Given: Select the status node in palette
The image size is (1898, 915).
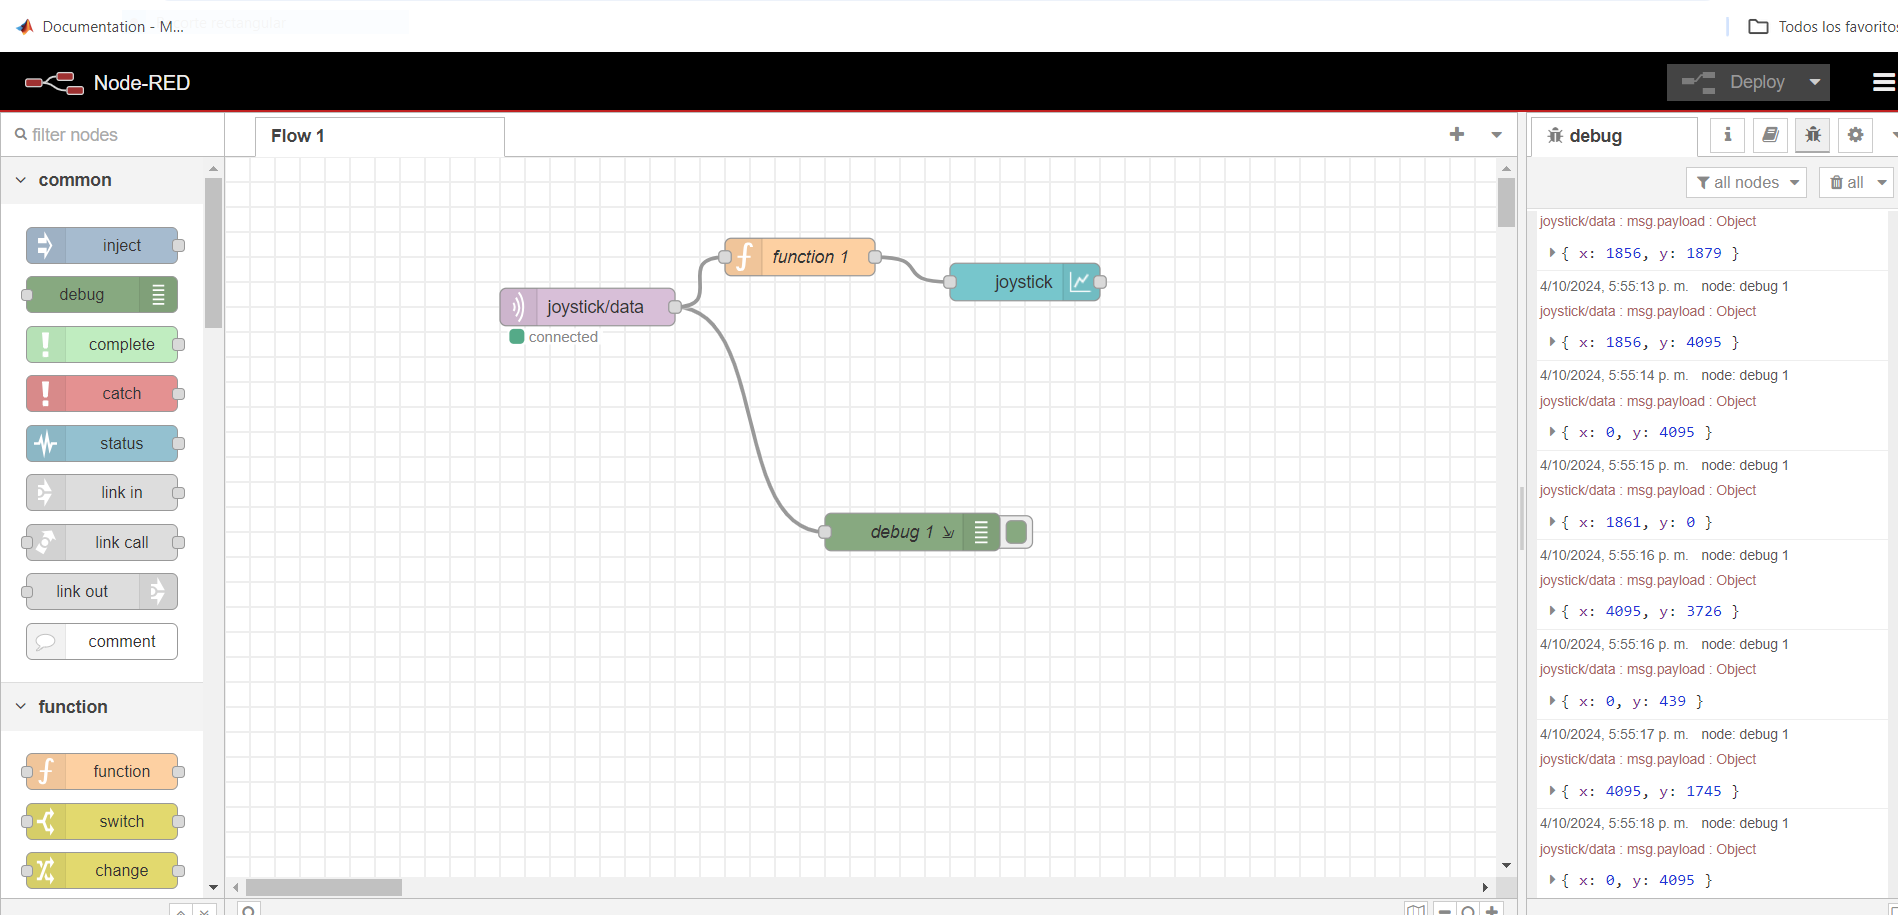Looking at the screenshot, I should (x=102, y=444).
